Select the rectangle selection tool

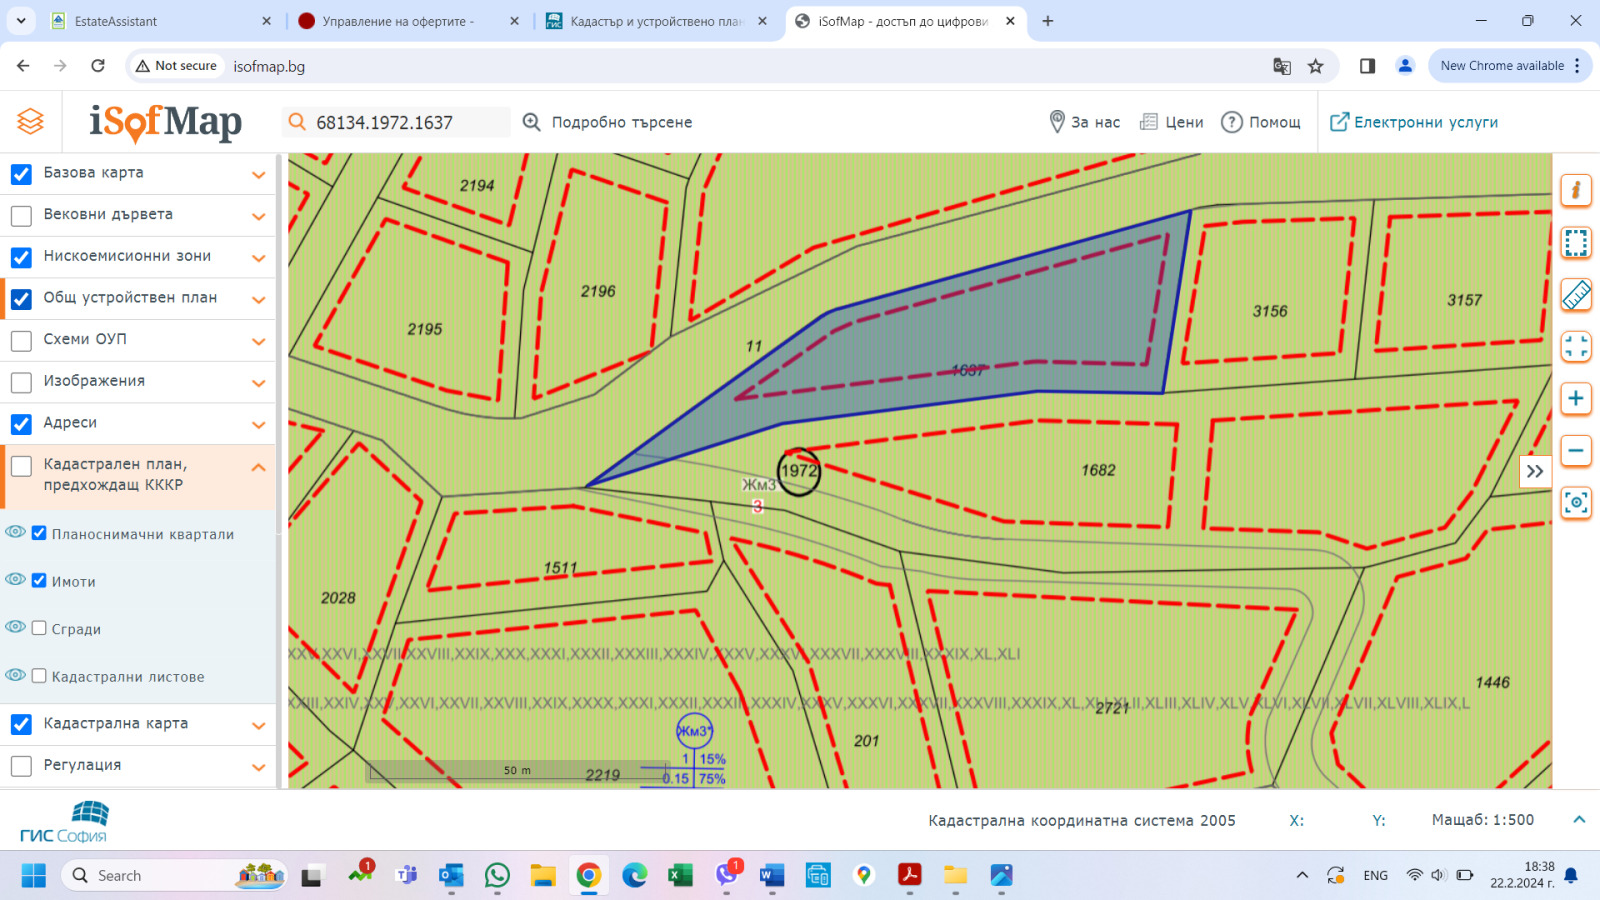pos(1576,242)
